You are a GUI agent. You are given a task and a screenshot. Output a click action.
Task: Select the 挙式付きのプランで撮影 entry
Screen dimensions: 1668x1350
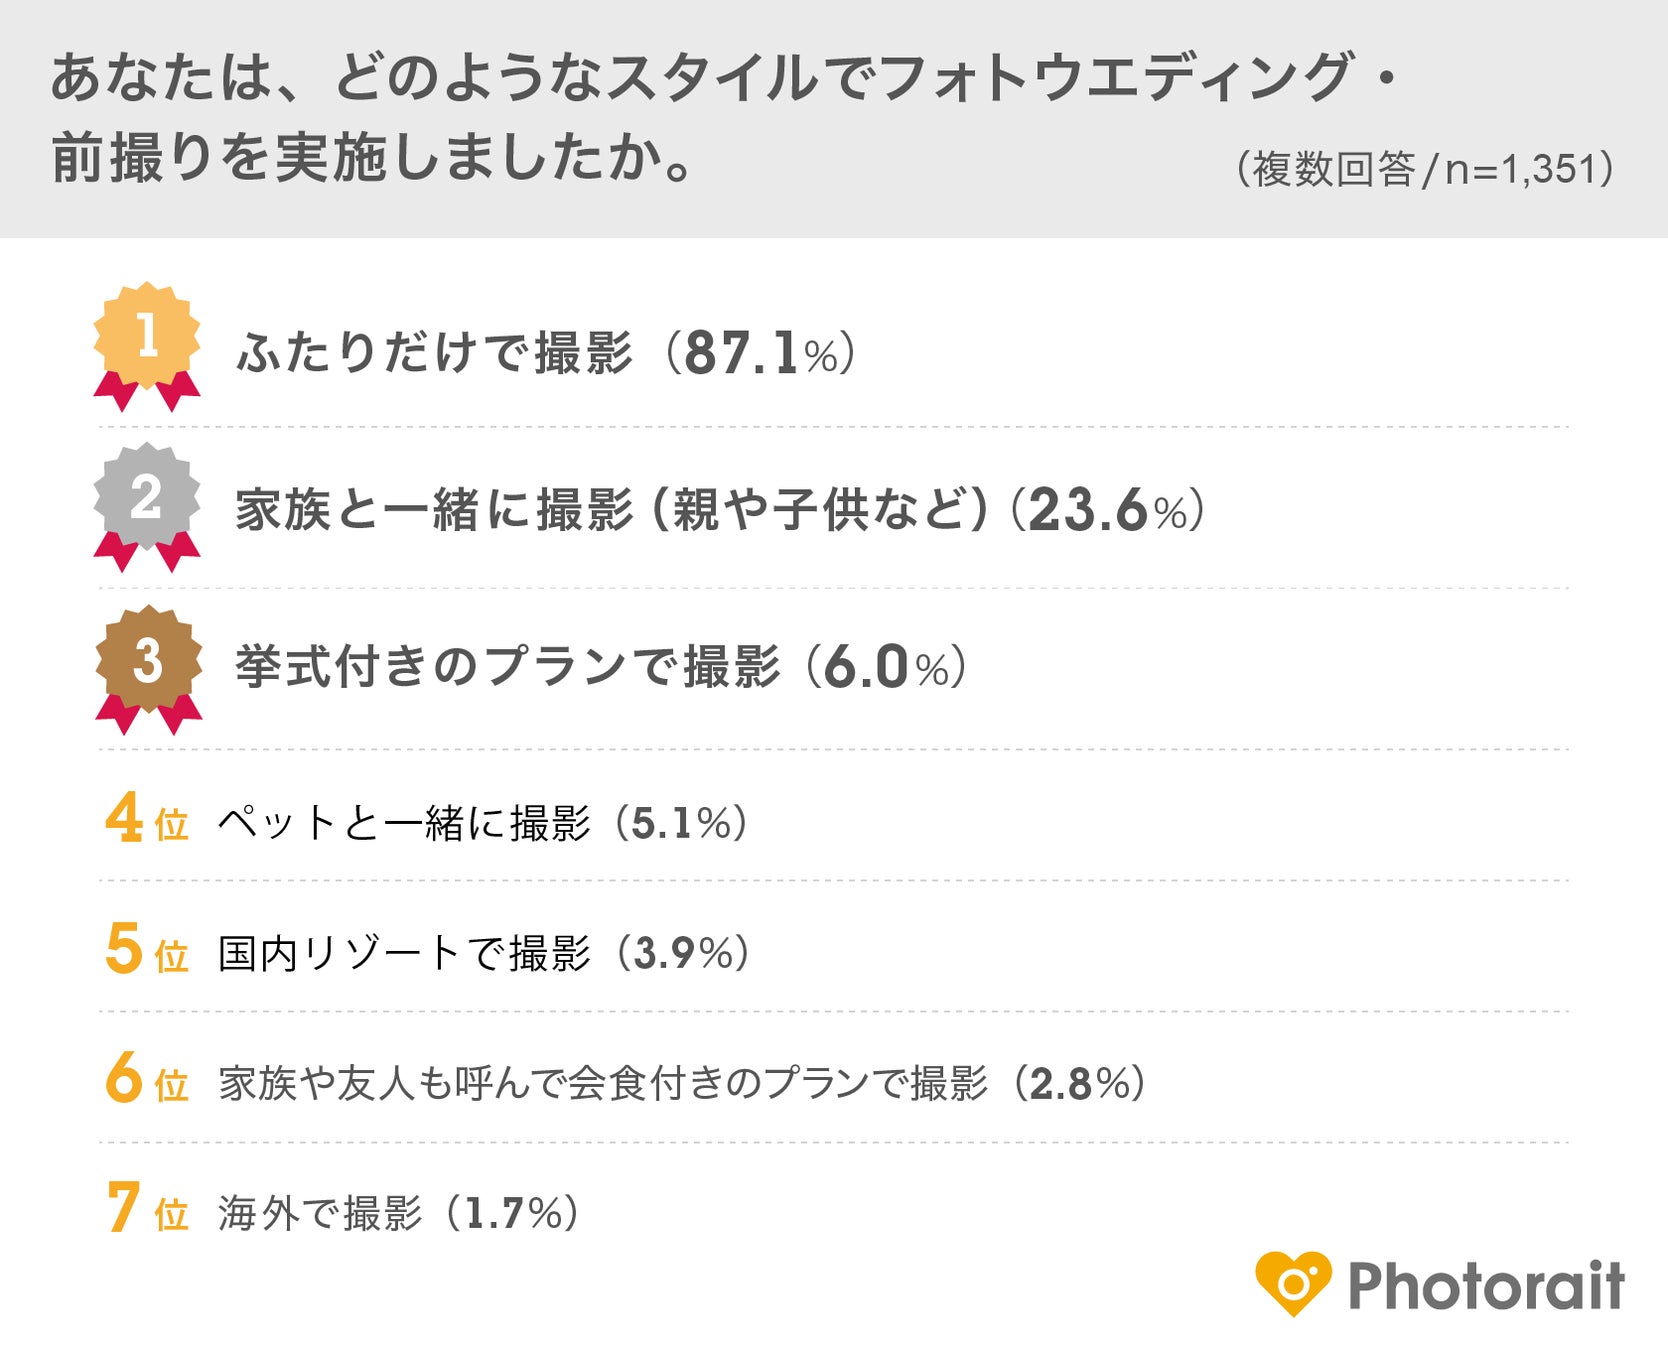(507, 667)
